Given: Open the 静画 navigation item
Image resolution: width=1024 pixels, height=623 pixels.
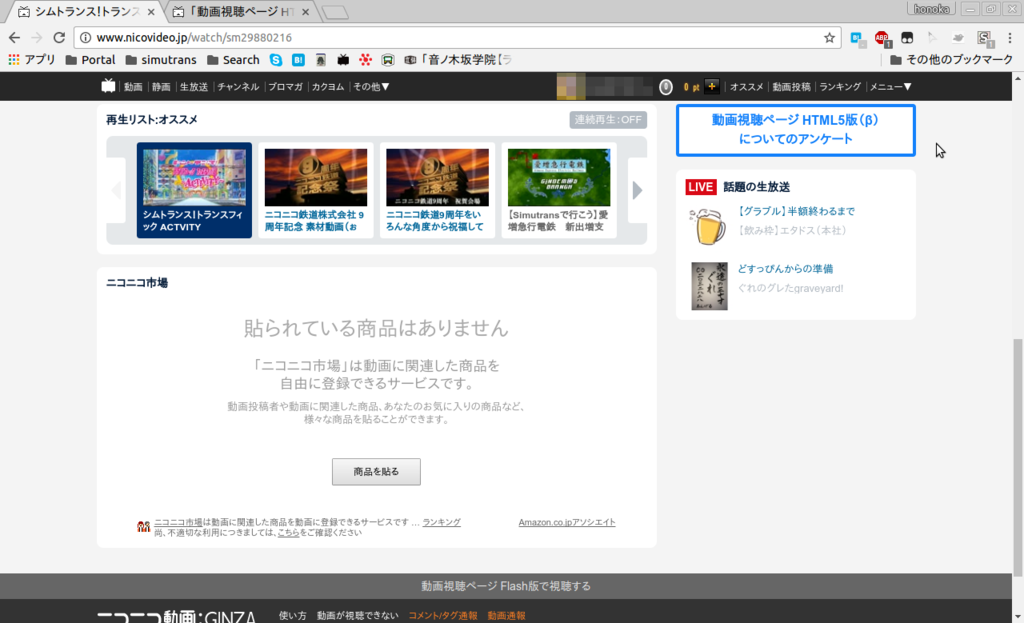Looking at the screenshot, I should tap(161, 86).
